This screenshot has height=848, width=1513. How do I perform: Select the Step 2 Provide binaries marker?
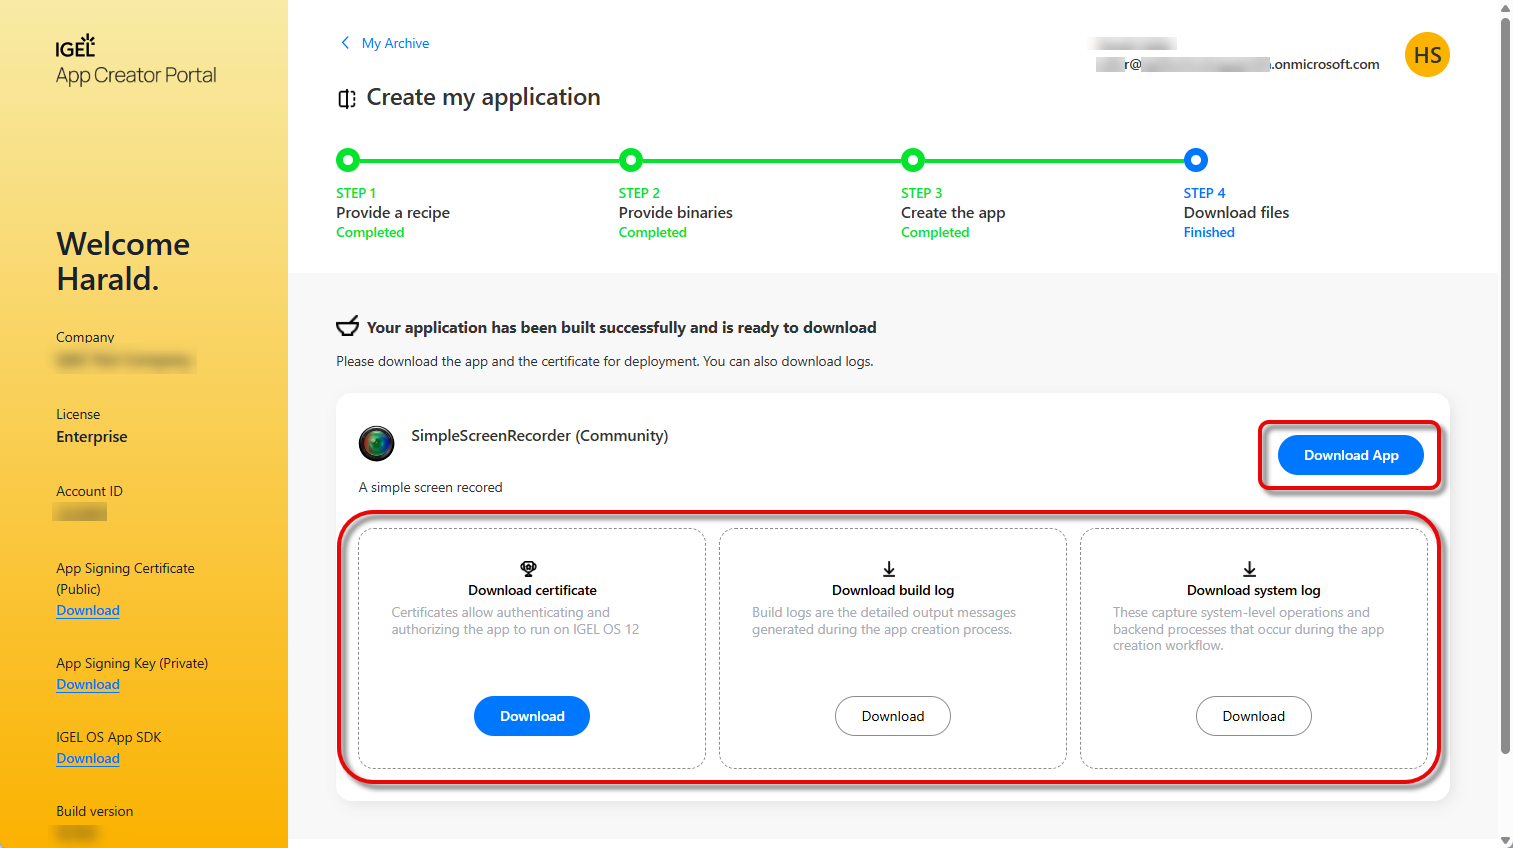click(x=630, y=160)
